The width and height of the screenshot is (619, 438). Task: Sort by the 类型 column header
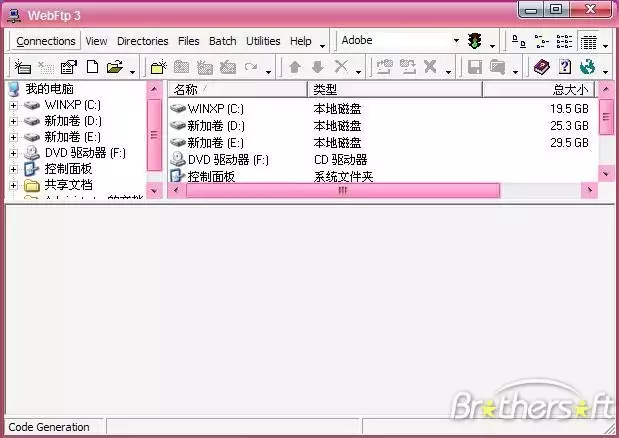coord(395,90)
